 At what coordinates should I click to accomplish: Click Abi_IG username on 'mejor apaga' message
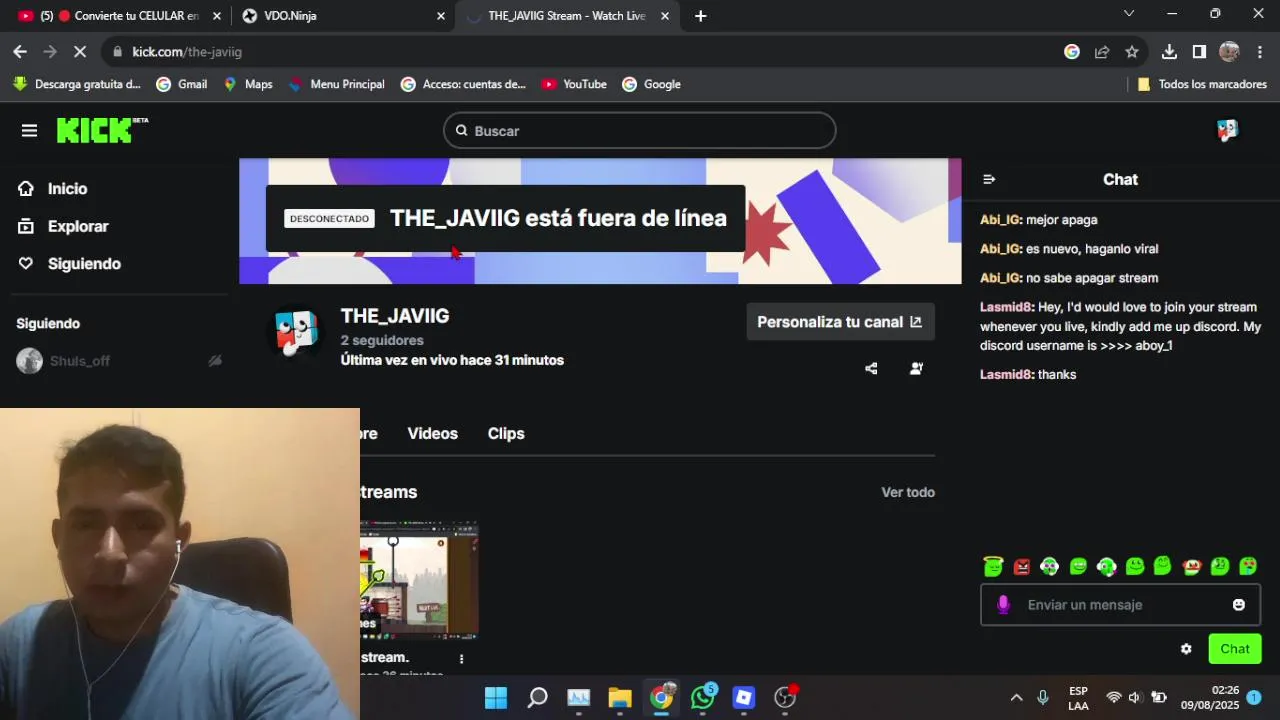pos(1000,220)
